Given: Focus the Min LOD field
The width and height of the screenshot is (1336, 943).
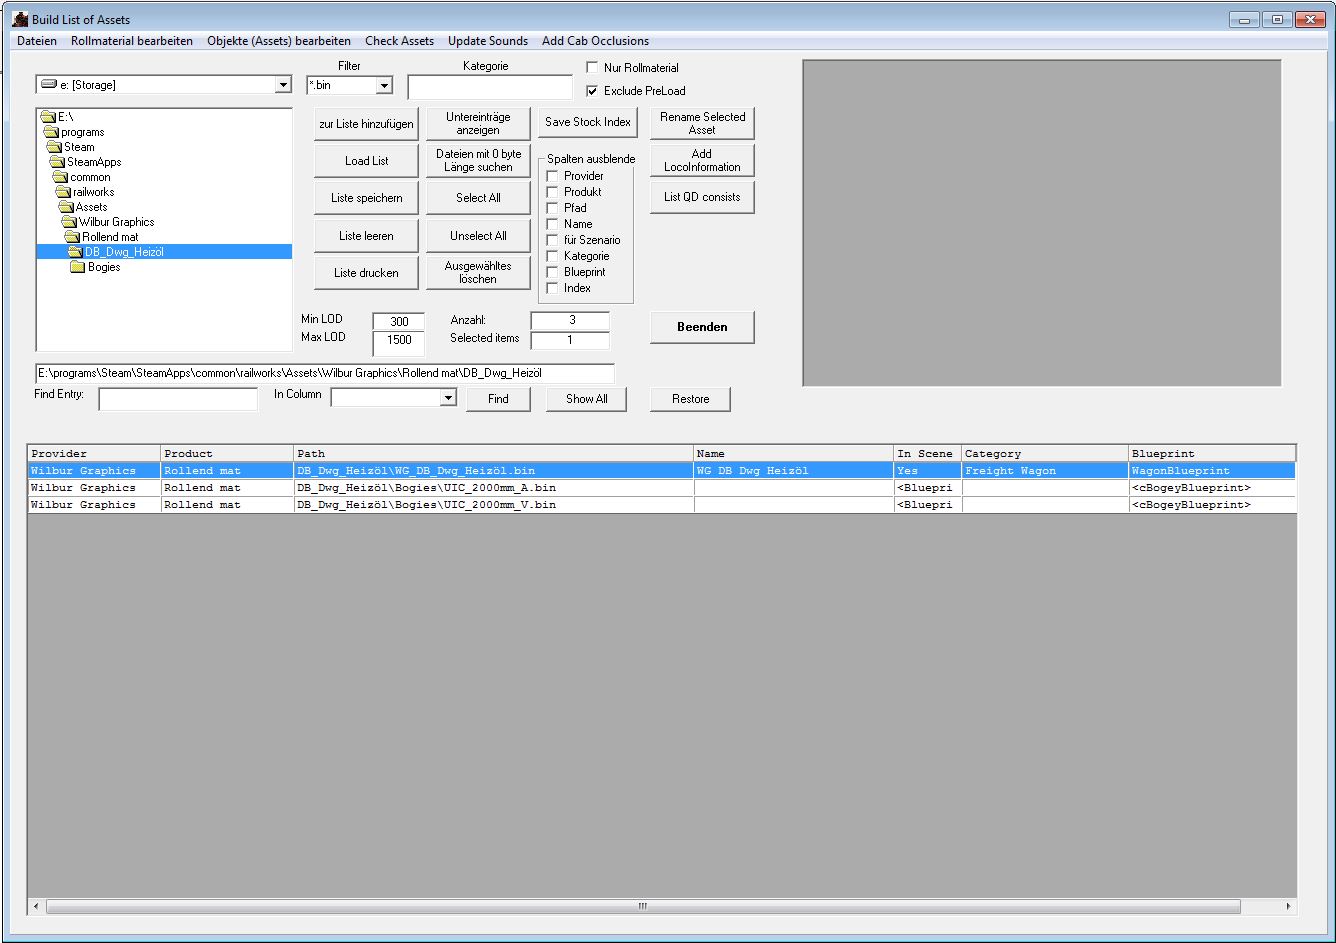Looking at the screenshot, I should [399, 322].
